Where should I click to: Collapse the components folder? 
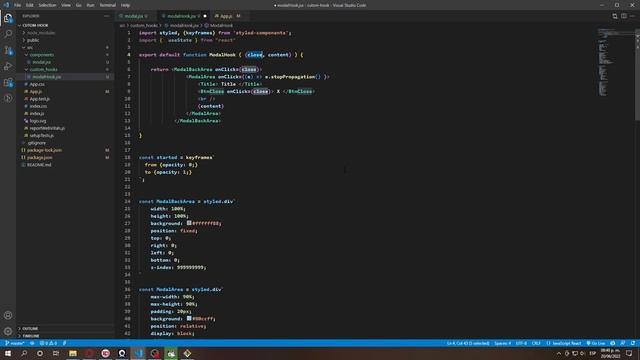(x=41, y=55)
